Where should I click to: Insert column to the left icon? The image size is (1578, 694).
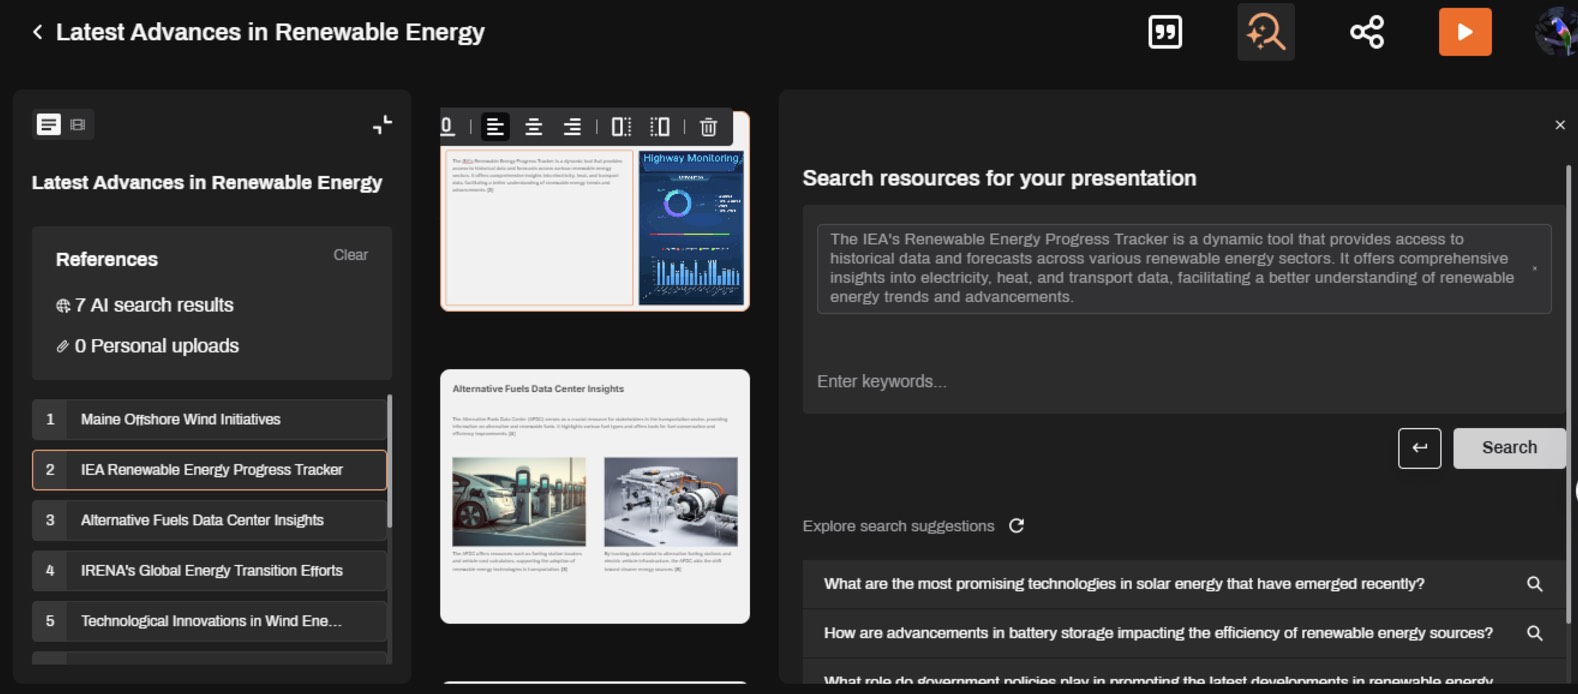[x=660, y=127]
